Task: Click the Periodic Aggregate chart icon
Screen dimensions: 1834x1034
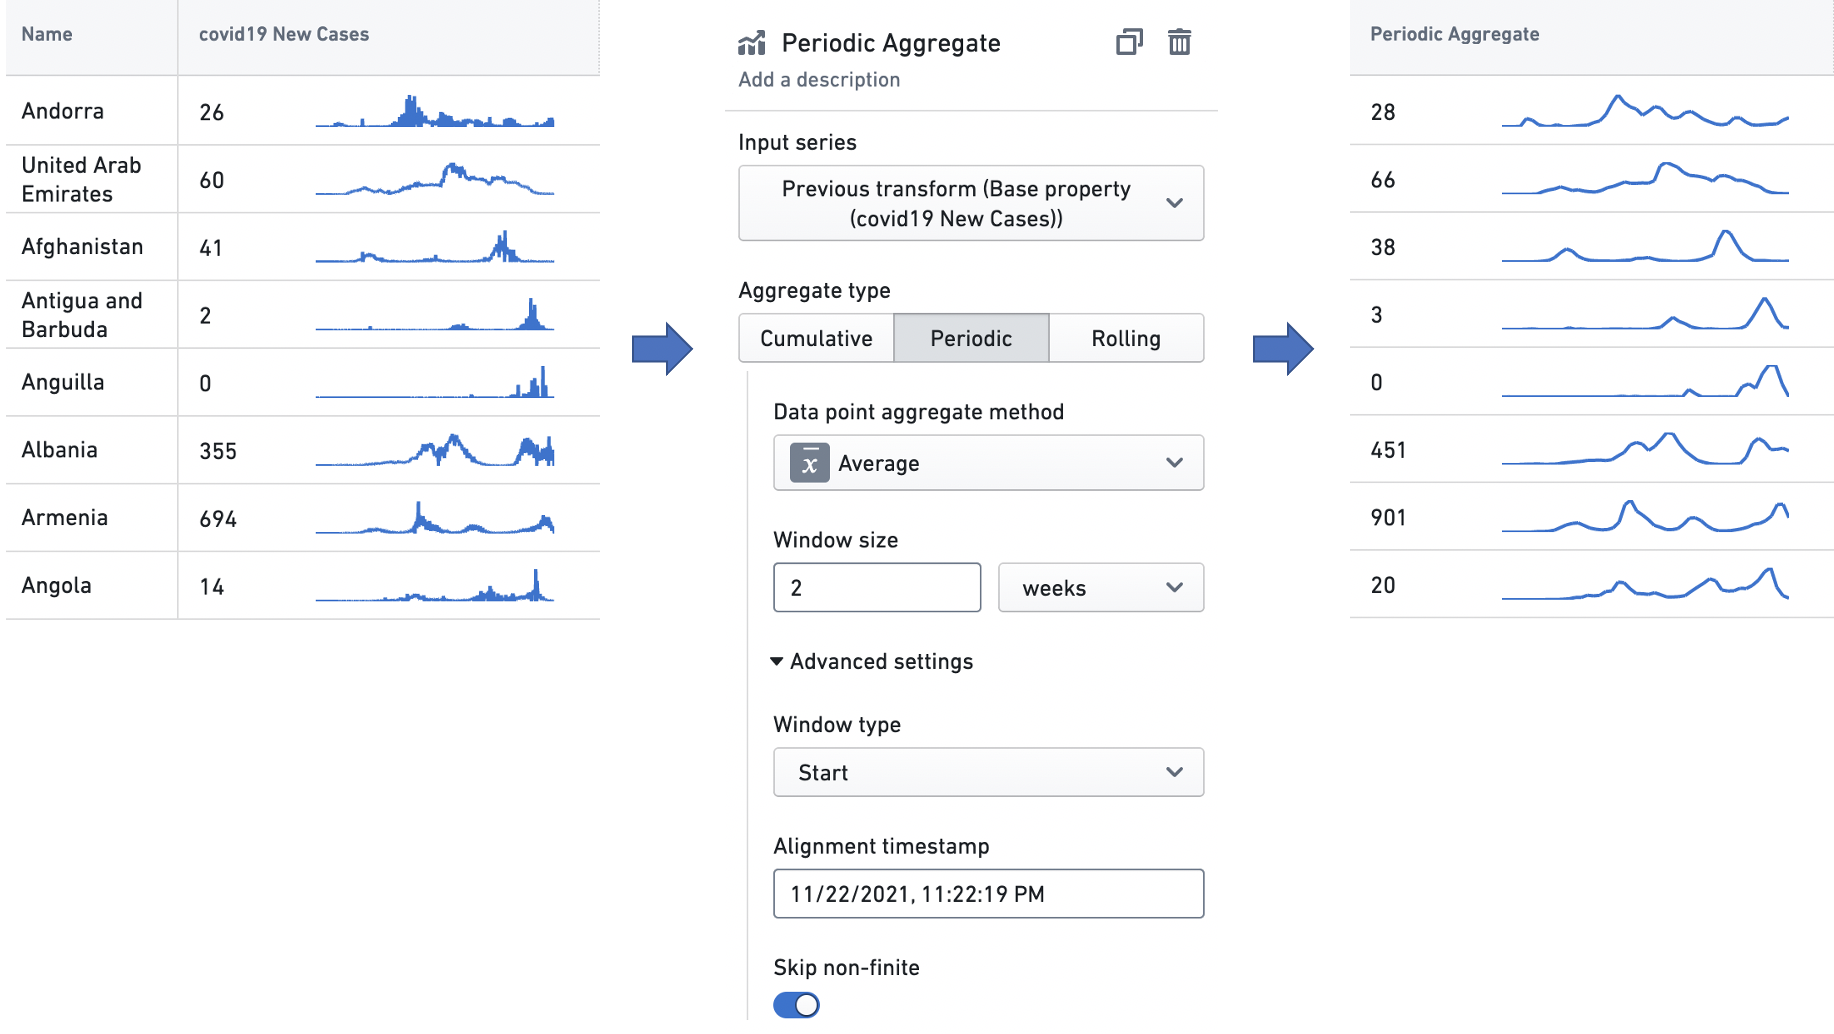Action: 752,43
